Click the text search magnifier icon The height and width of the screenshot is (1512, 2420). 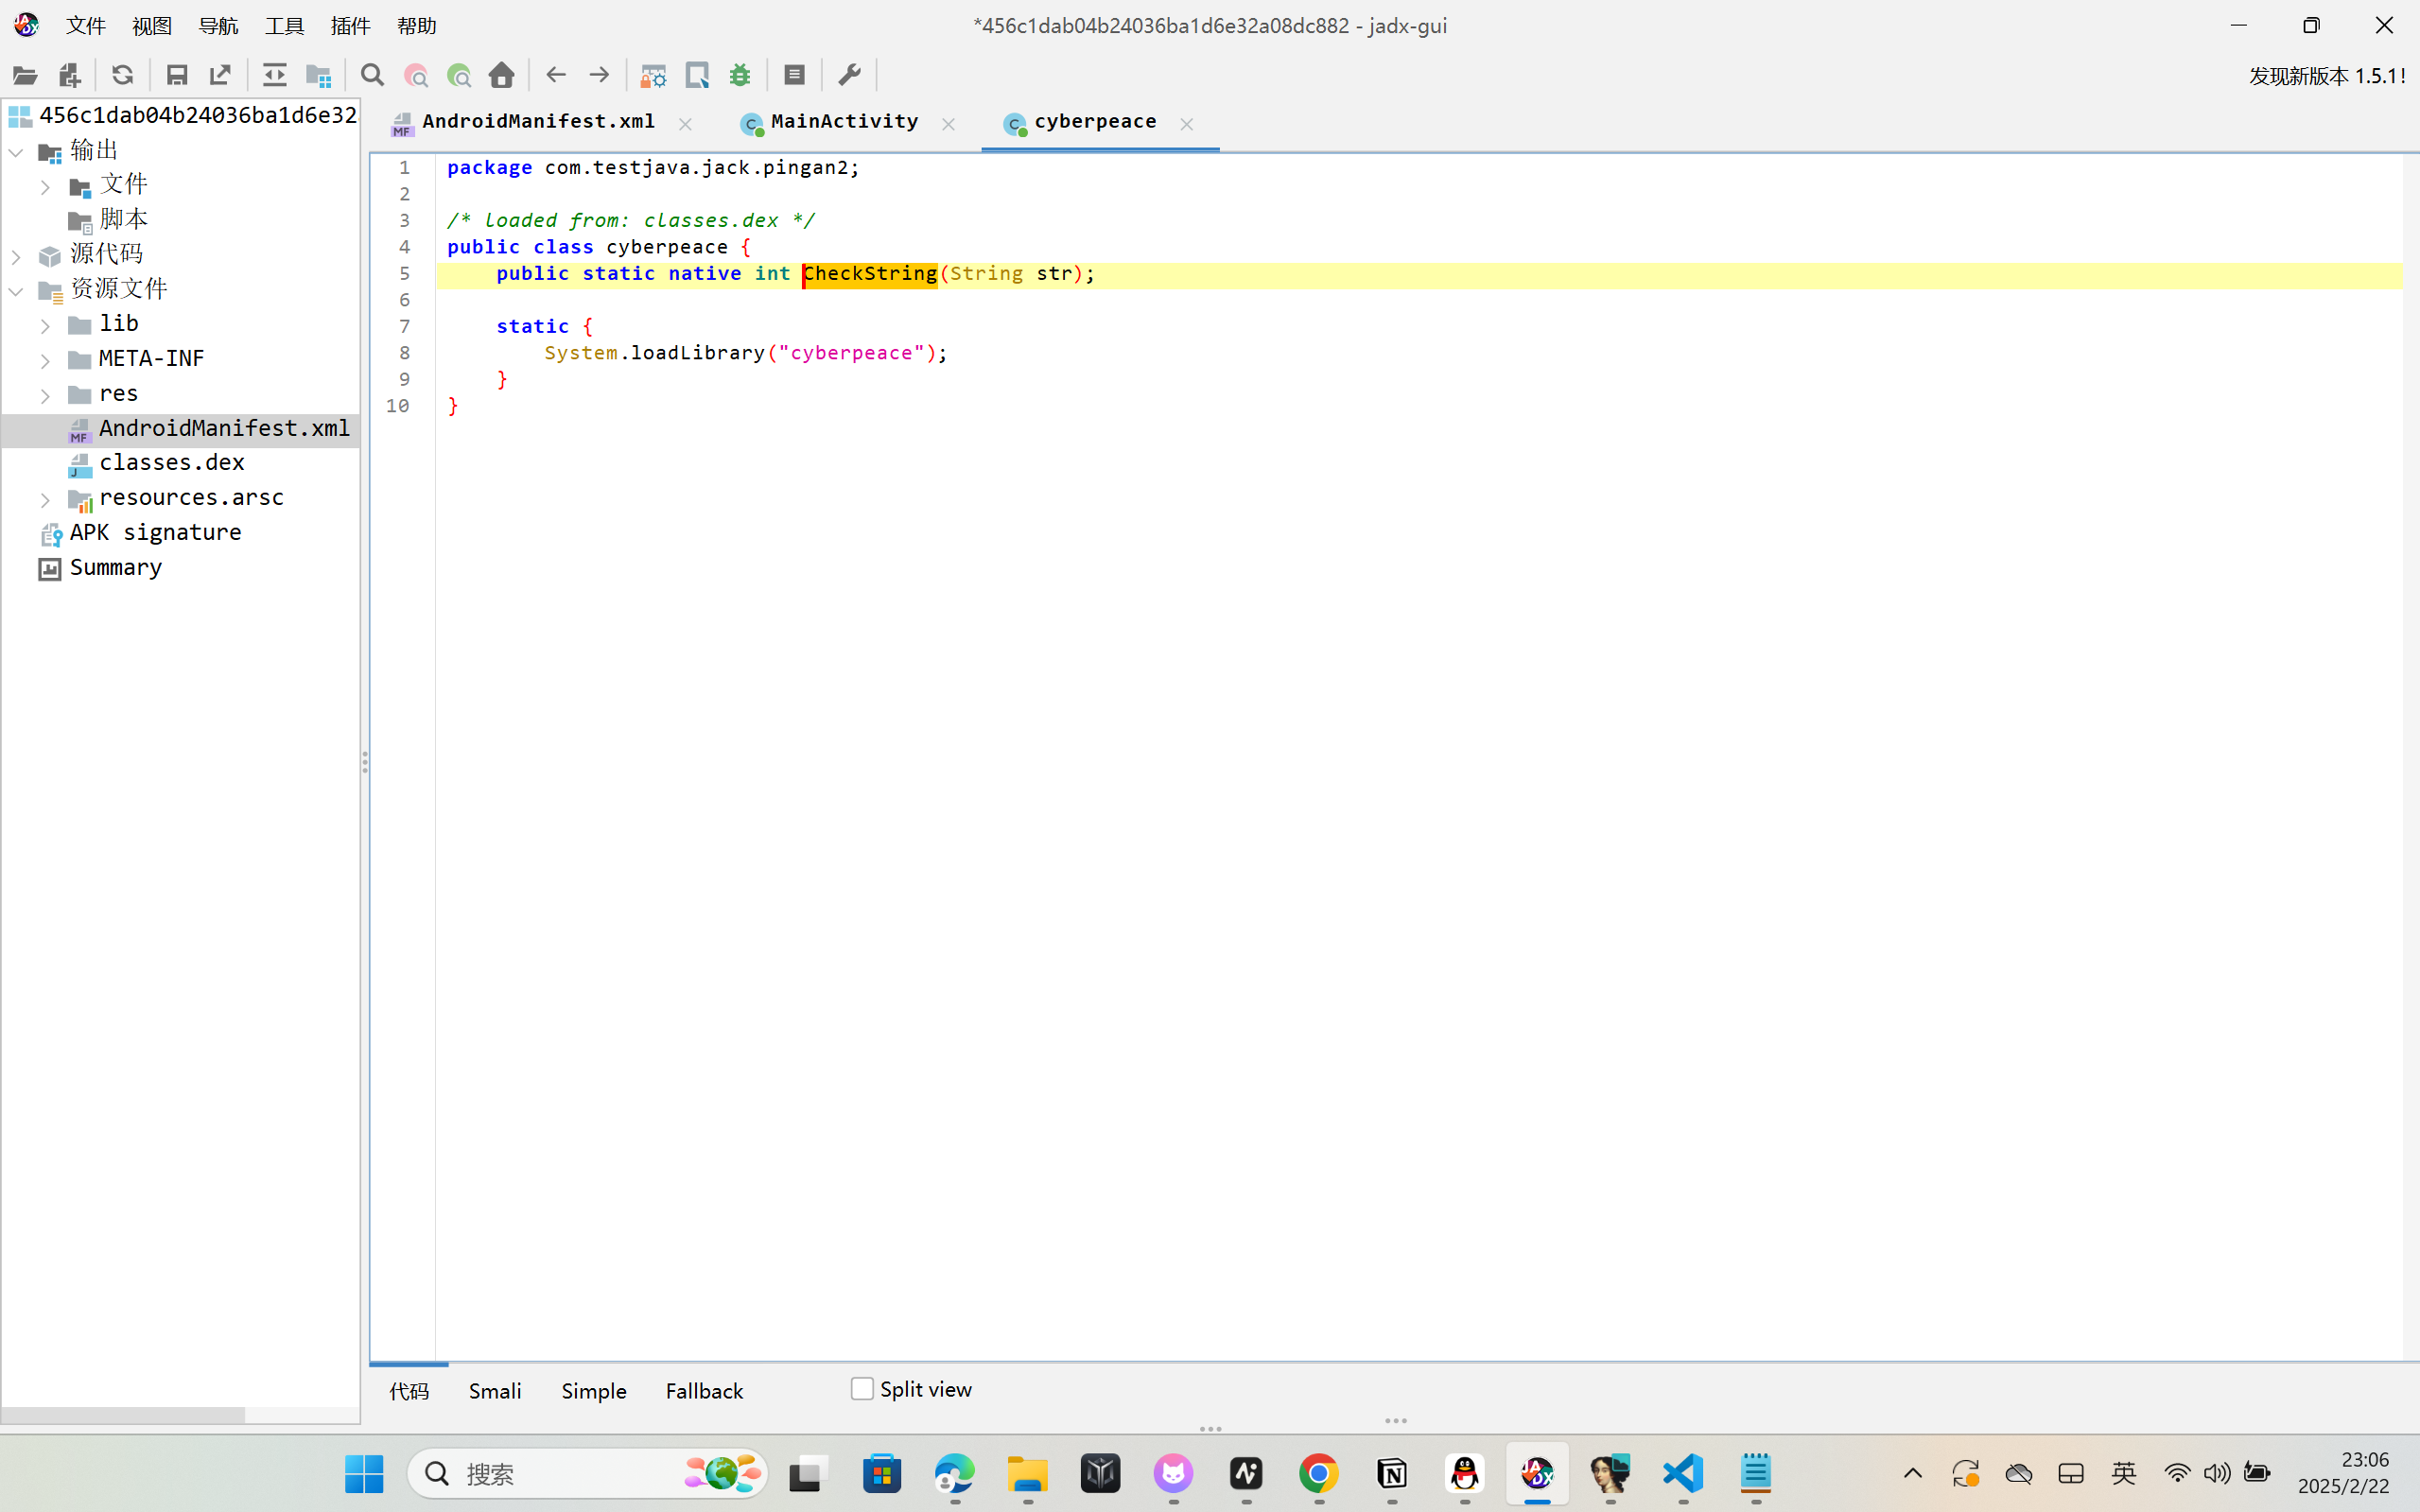[x=372, y=75]
